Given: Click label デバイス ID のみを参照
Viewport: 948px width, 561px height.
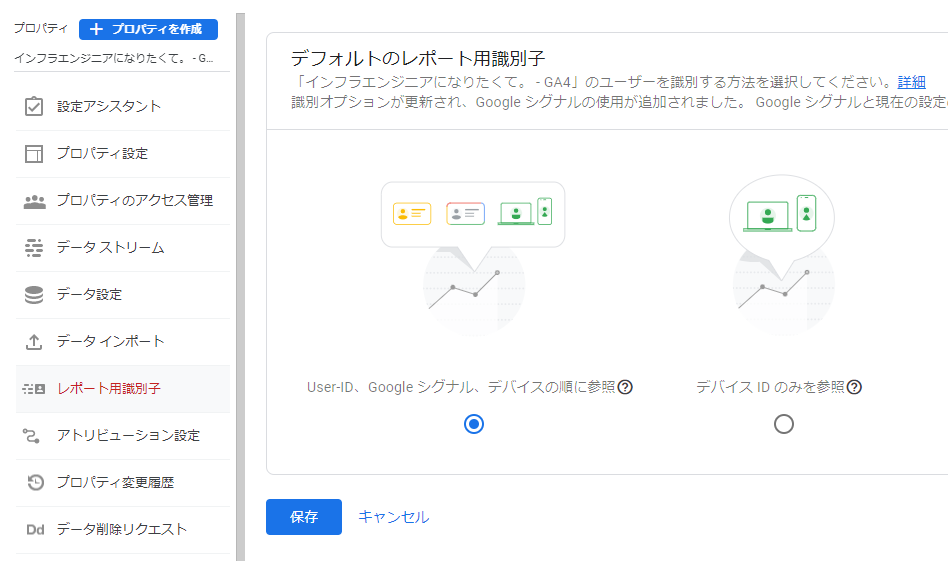Looking at the screenshot, I should coord(770,387).
